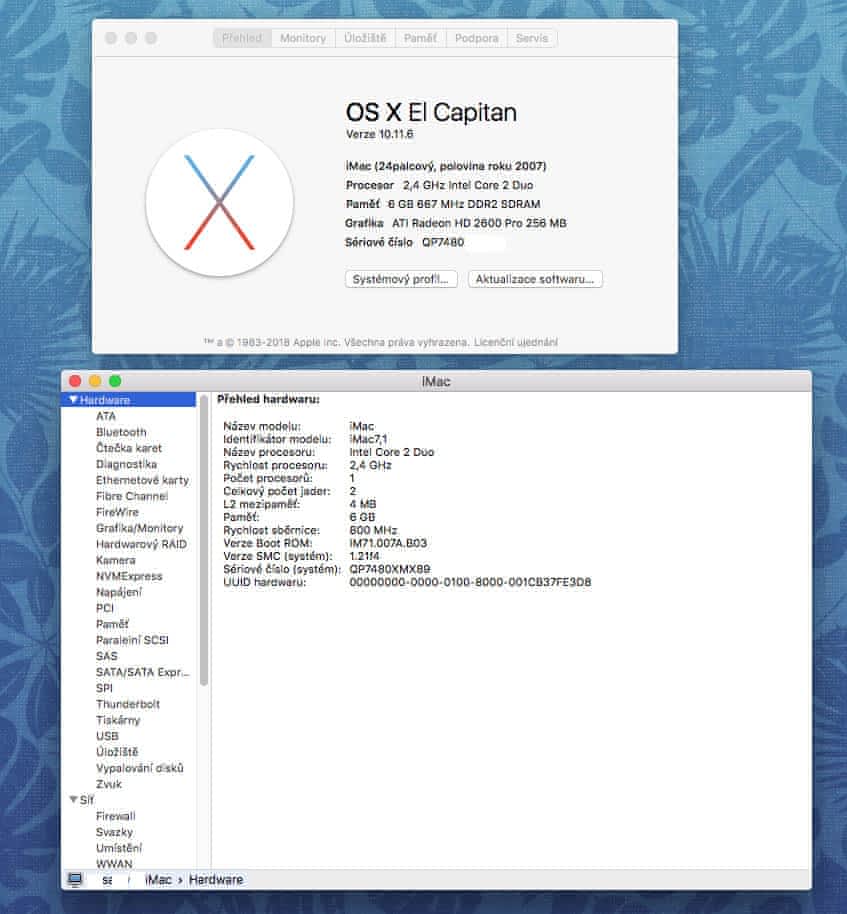
Task: Zoom the iMac window with the green button
Action: (x=115, y=381)
